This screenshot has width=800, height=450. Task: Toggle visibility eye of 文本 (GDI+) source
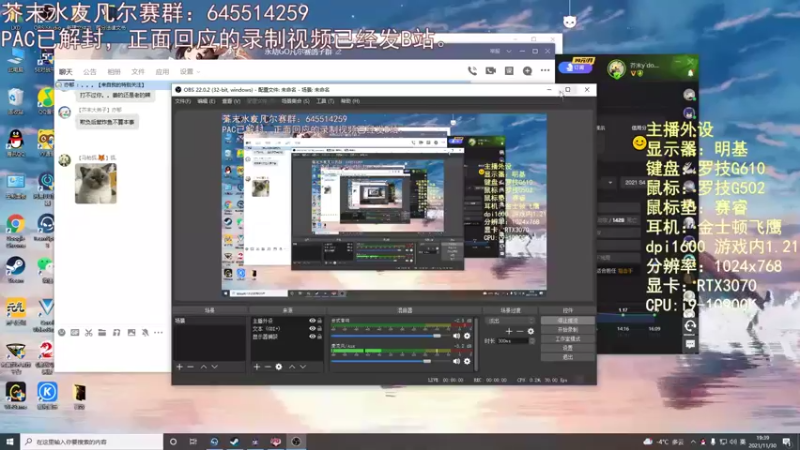coord(312,329)
